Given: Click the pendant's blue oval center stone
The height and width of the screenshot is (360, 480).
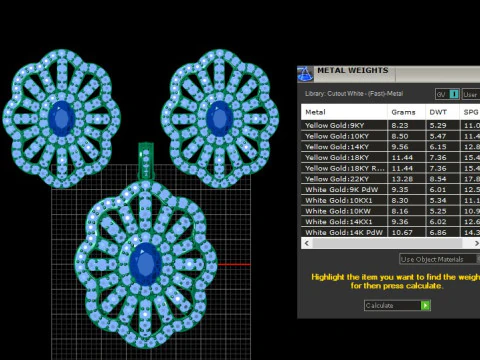Looking at the screenshot, I should point(145,264).
